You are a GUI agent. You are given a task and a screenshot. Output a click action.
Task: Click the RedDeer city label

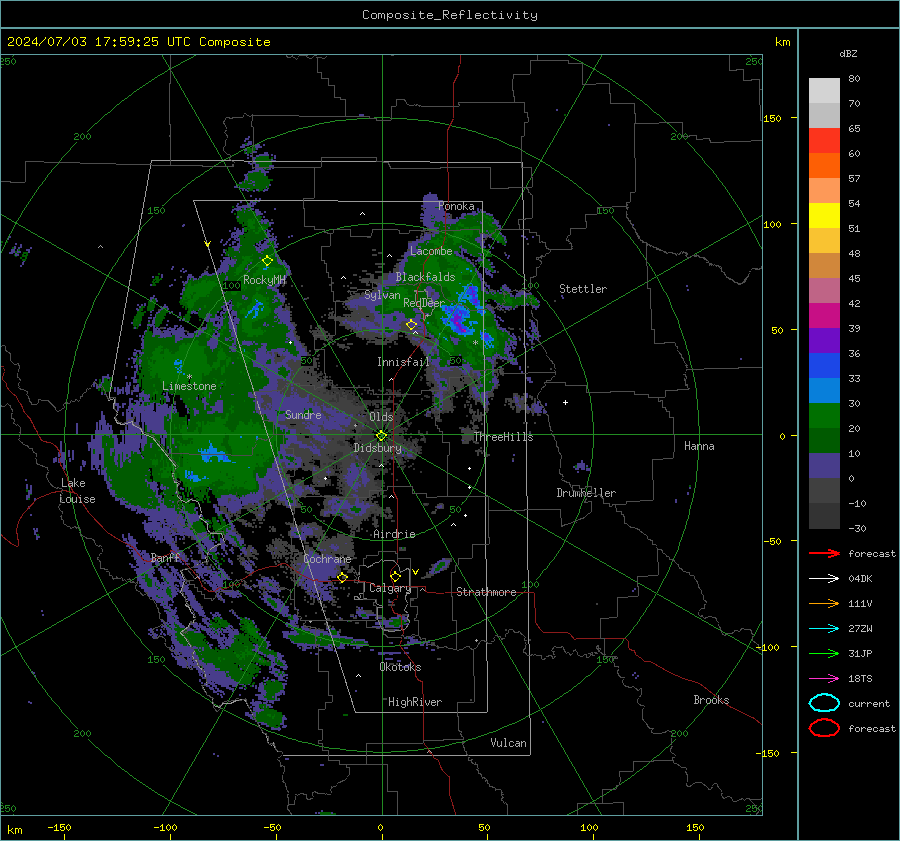pos(424,303)
